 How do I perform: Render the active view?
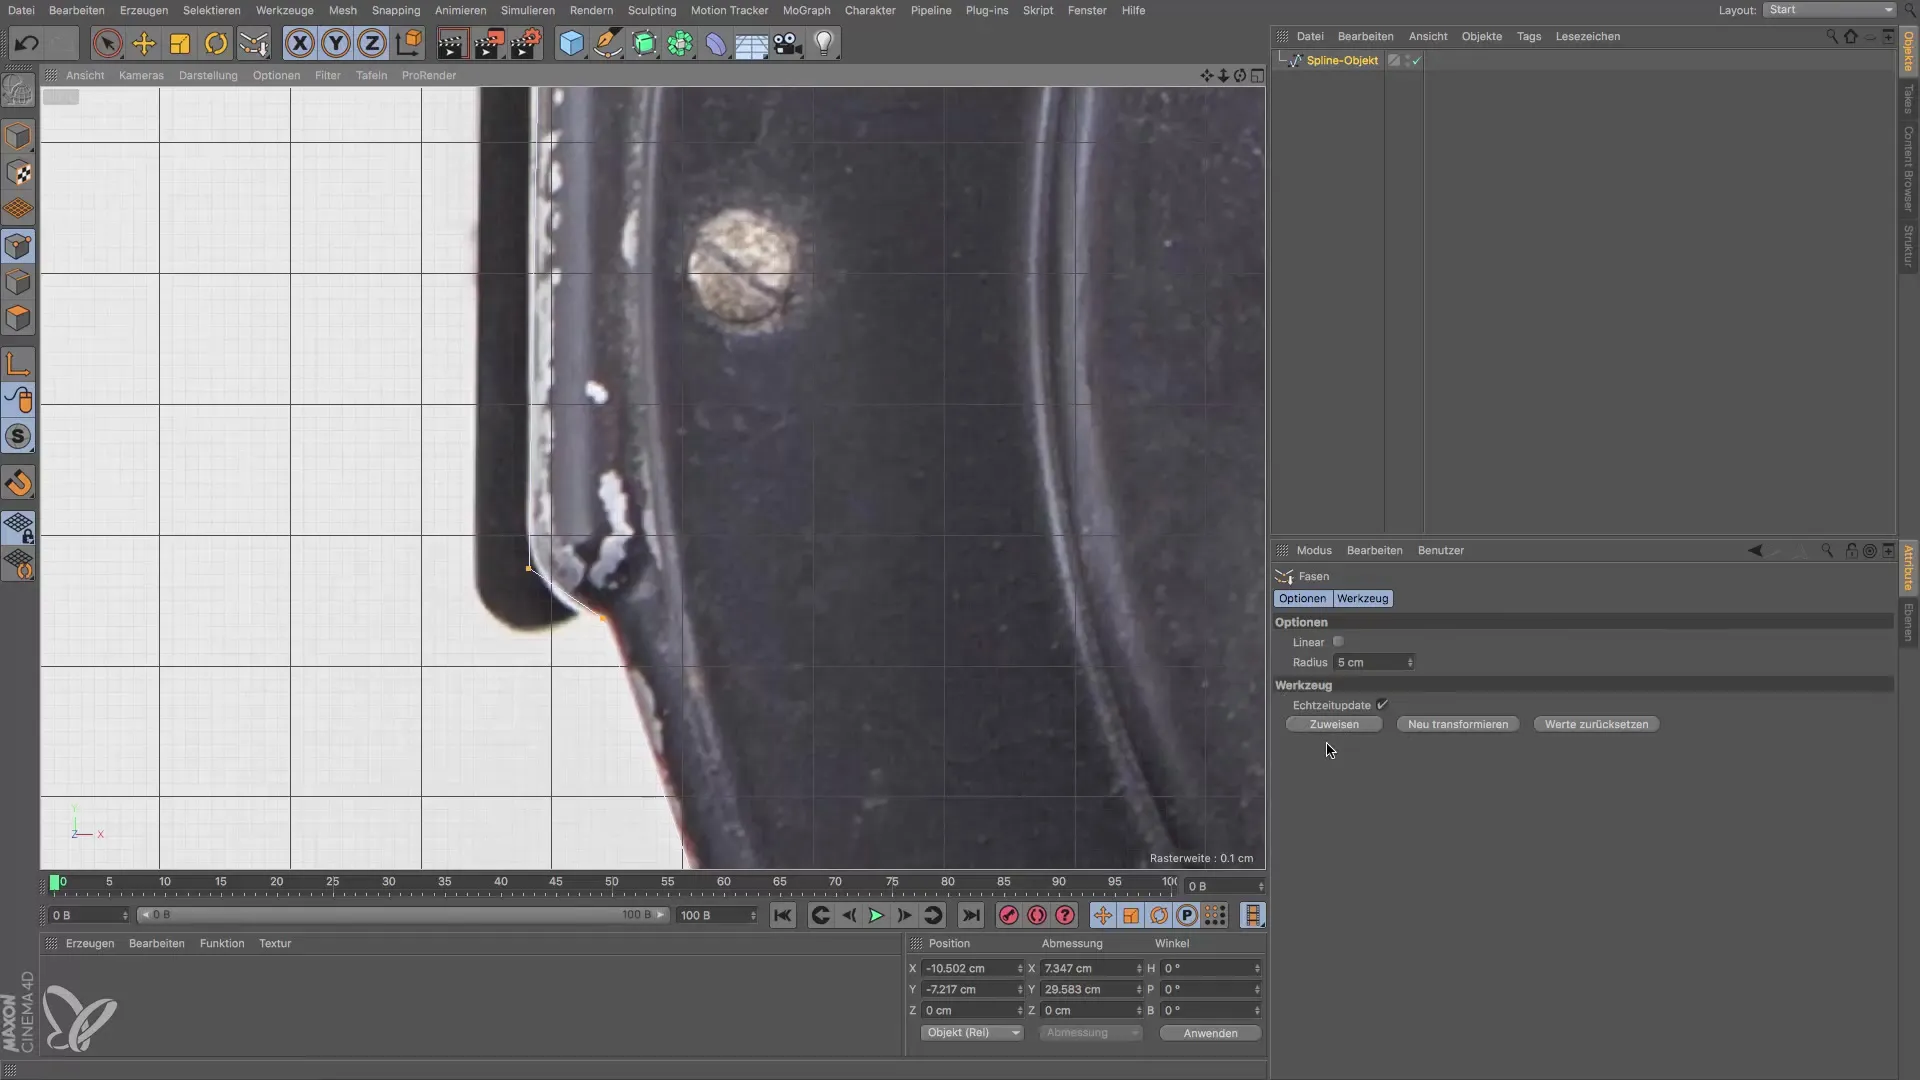click(452, 43)
